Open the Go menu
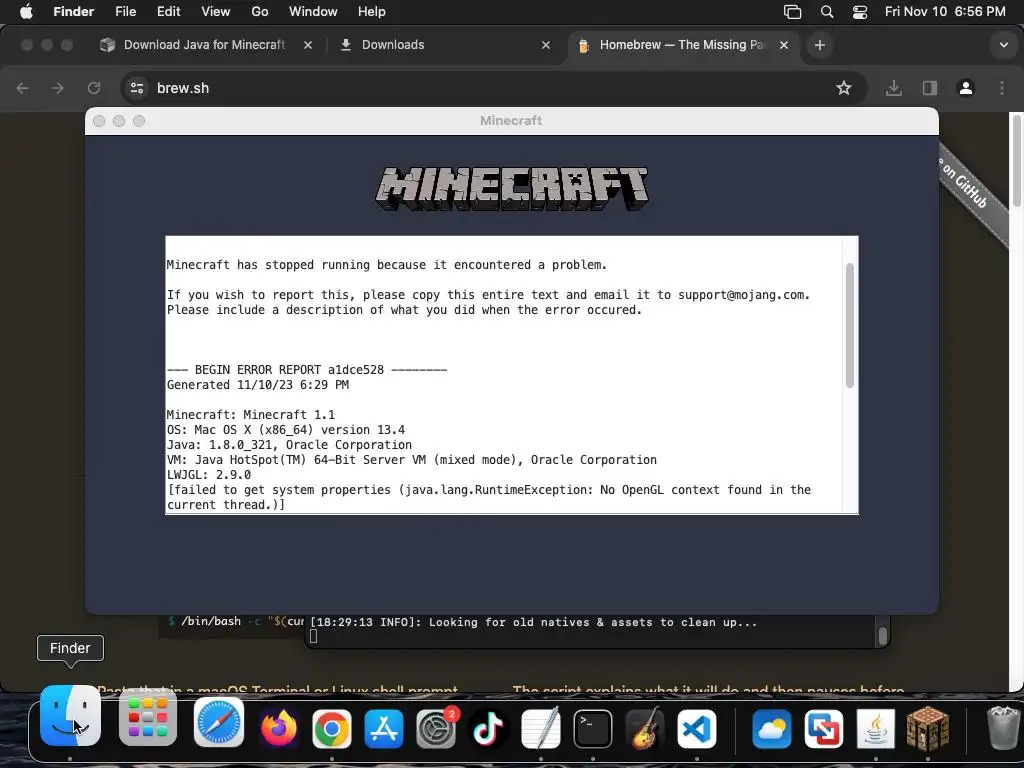The height and width of the screenshot is (768, 1024). 259,12
